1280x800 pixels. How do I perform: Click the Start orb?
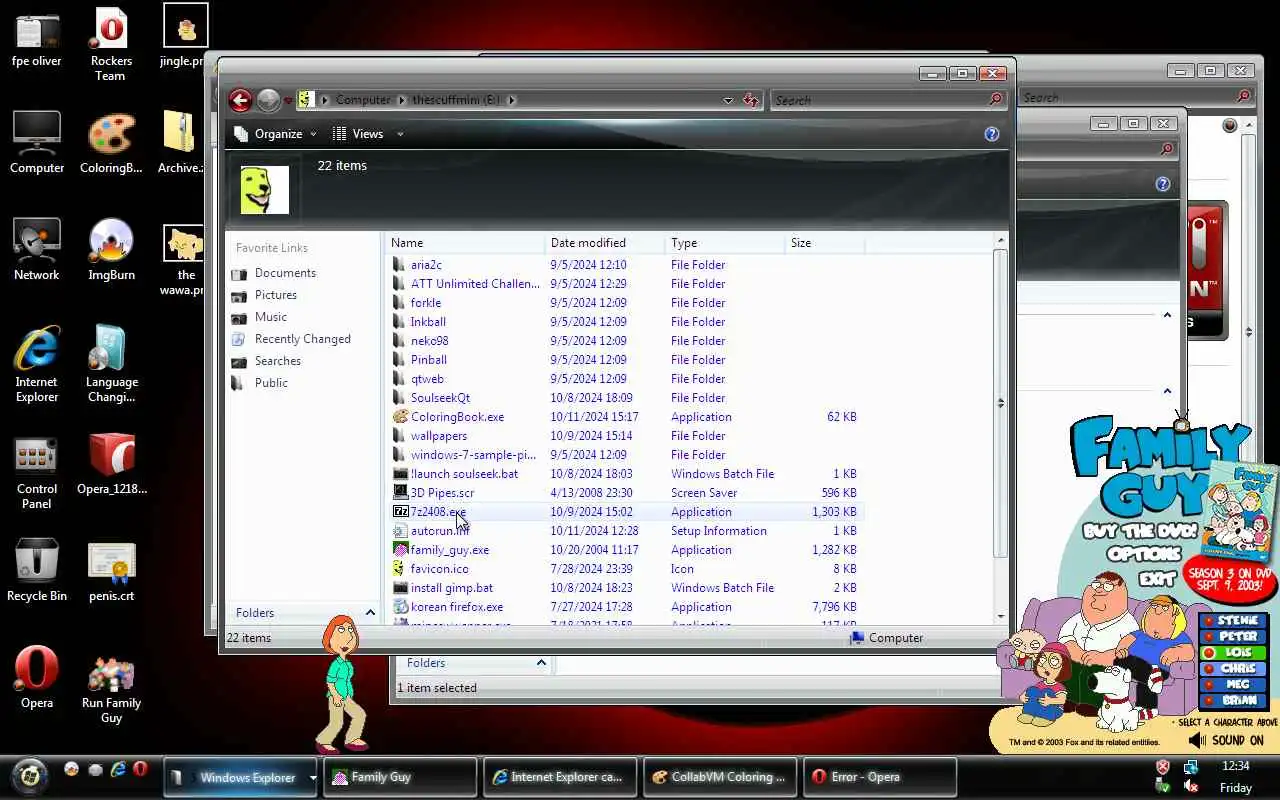point(30,776)
